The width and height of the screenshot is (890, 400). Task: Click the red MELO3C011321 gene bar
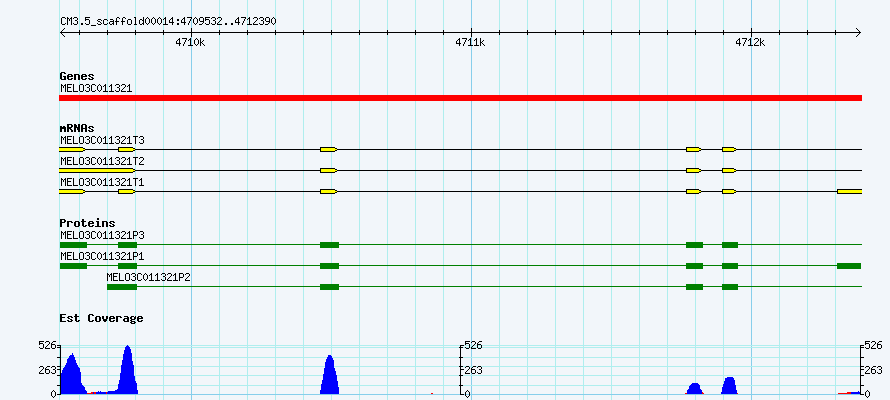click(x=460, y=98)
